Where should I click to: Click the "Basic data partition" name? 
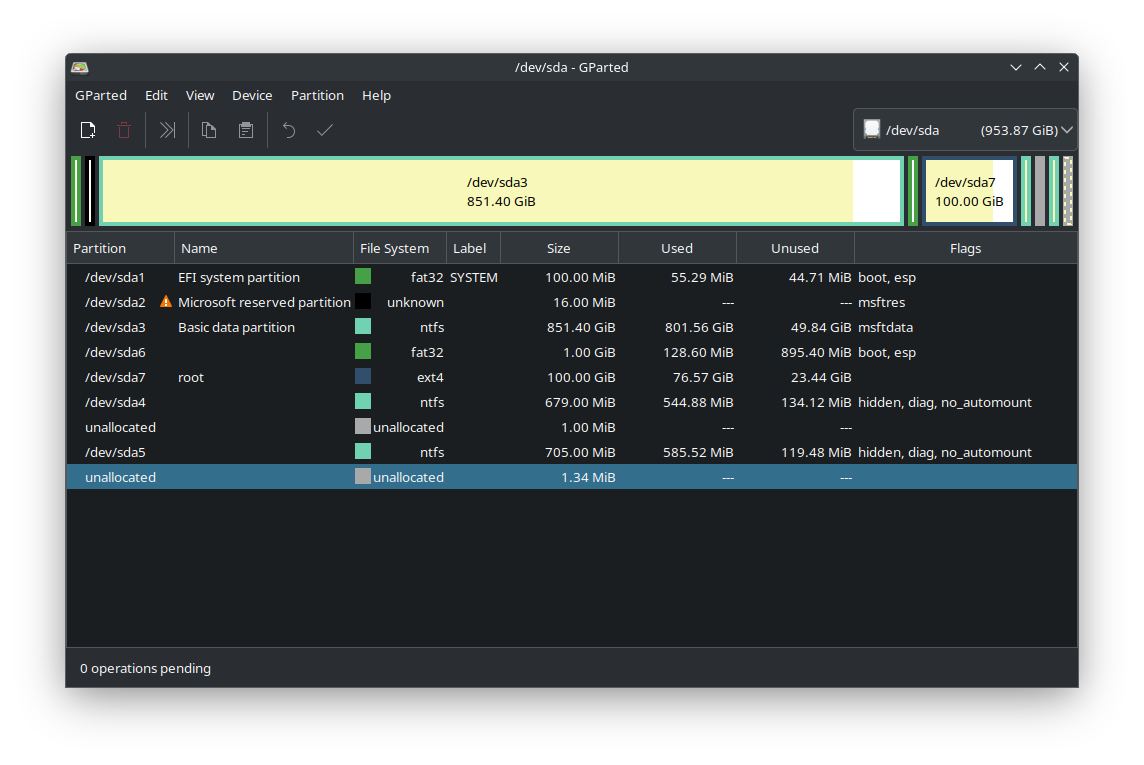pos(236,327)
